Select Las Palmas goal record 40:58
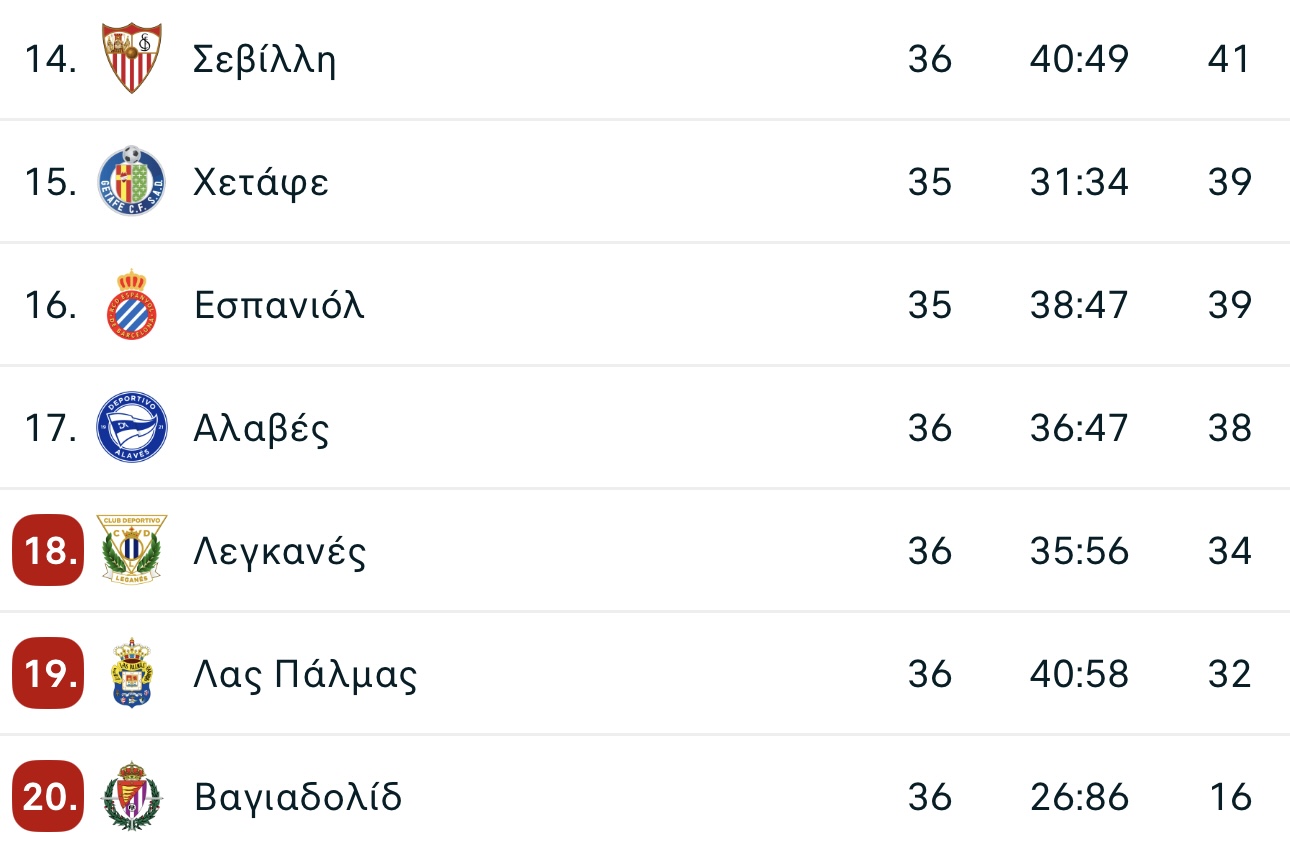Screen dimensions: 1290x845 (1079, 674)
